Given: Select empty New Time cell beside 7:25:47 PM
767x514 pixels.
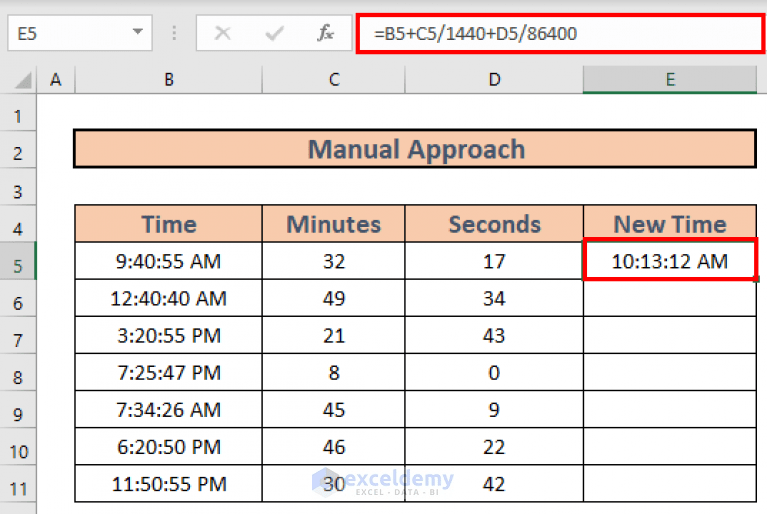Looking at the screenshot, I should click(670, 373).
